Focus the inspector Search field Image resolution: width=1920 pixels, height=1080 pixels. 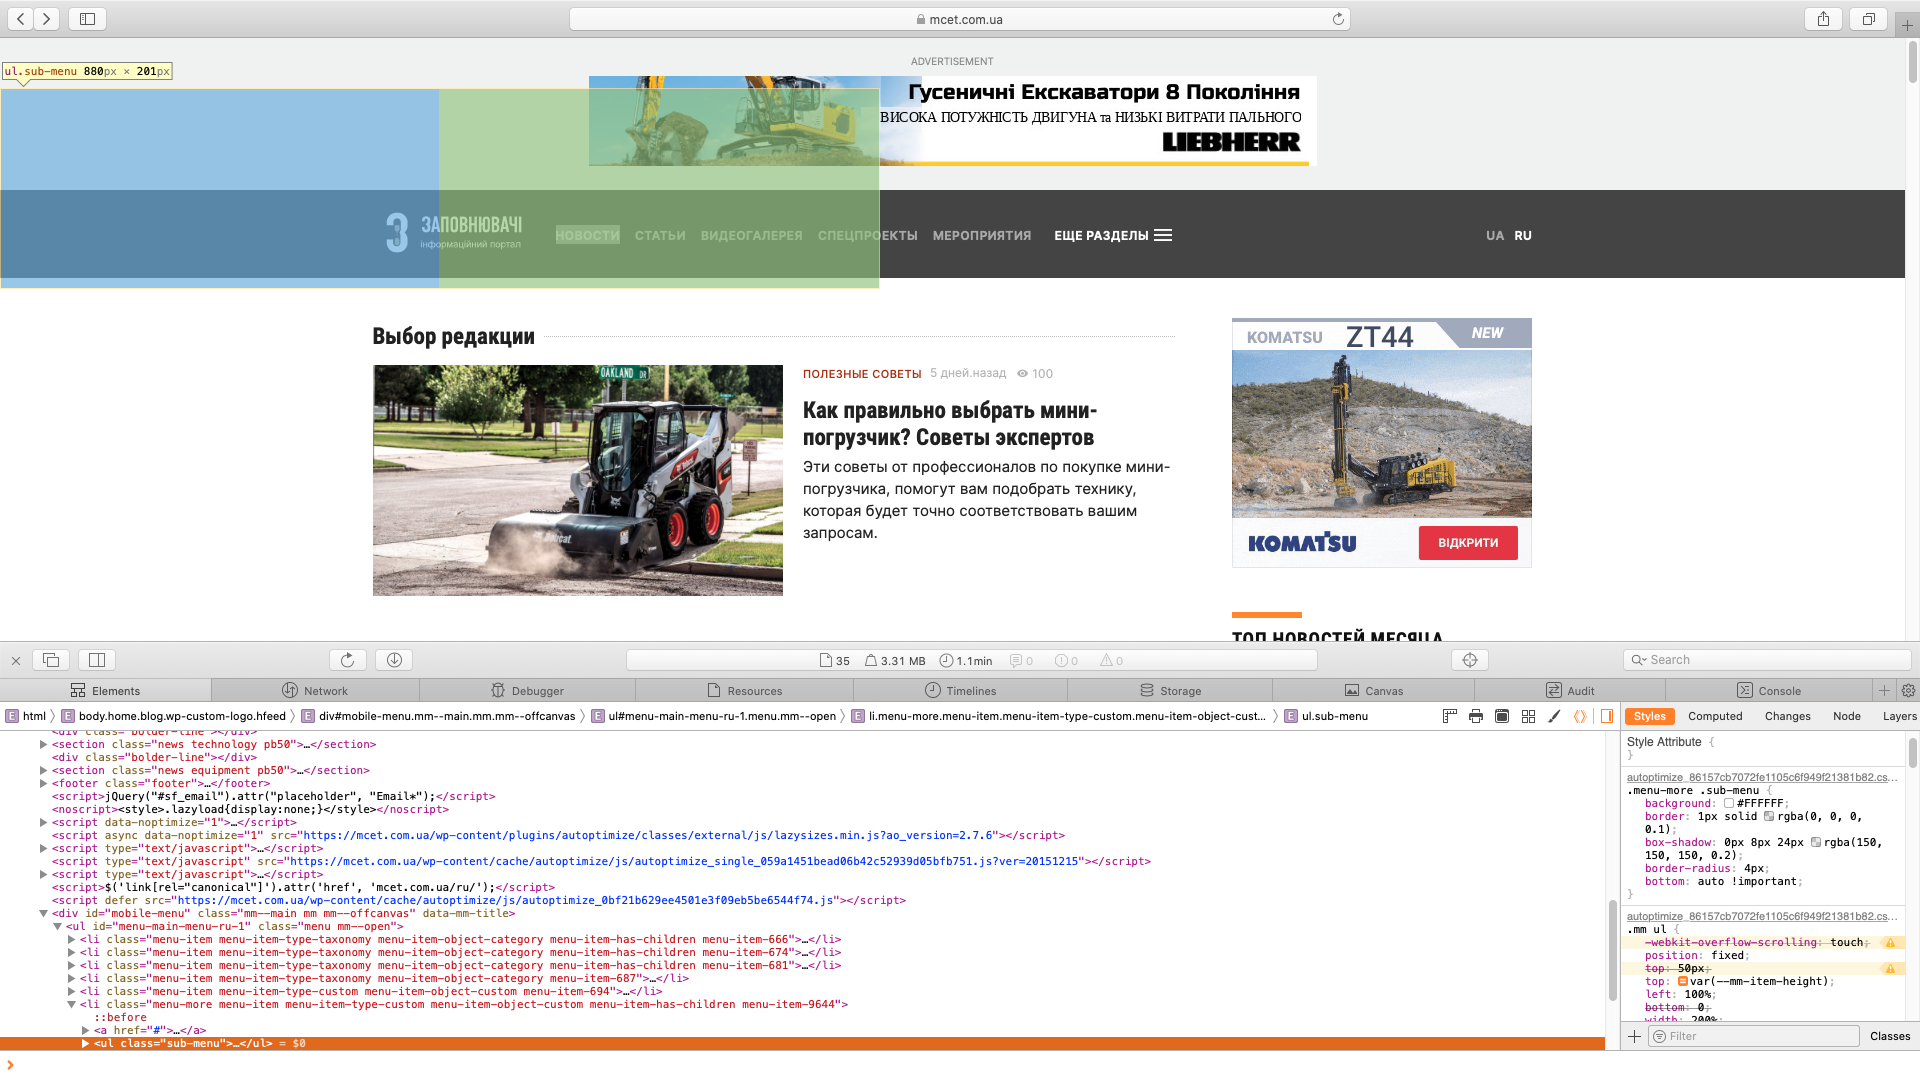point(1767,660)
